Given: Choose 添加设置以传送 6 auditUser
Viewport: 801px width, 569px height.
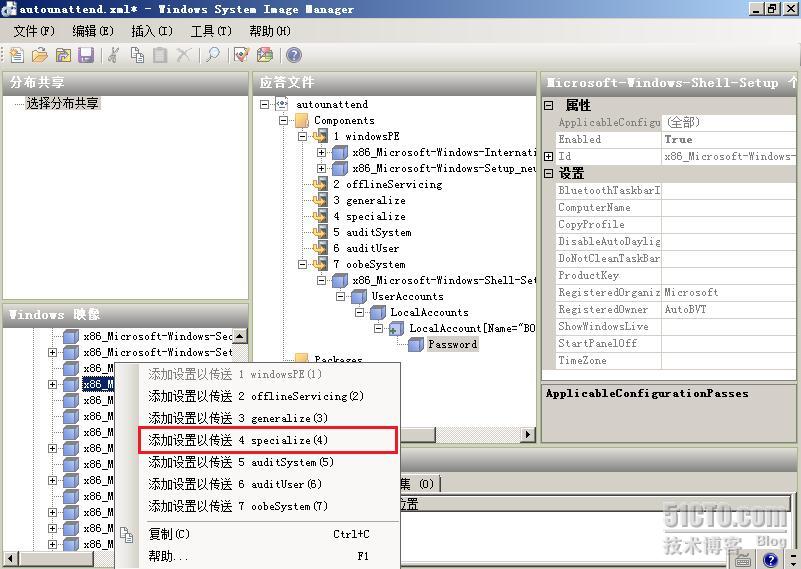Looking at the screenshot, I should (257, 484).
